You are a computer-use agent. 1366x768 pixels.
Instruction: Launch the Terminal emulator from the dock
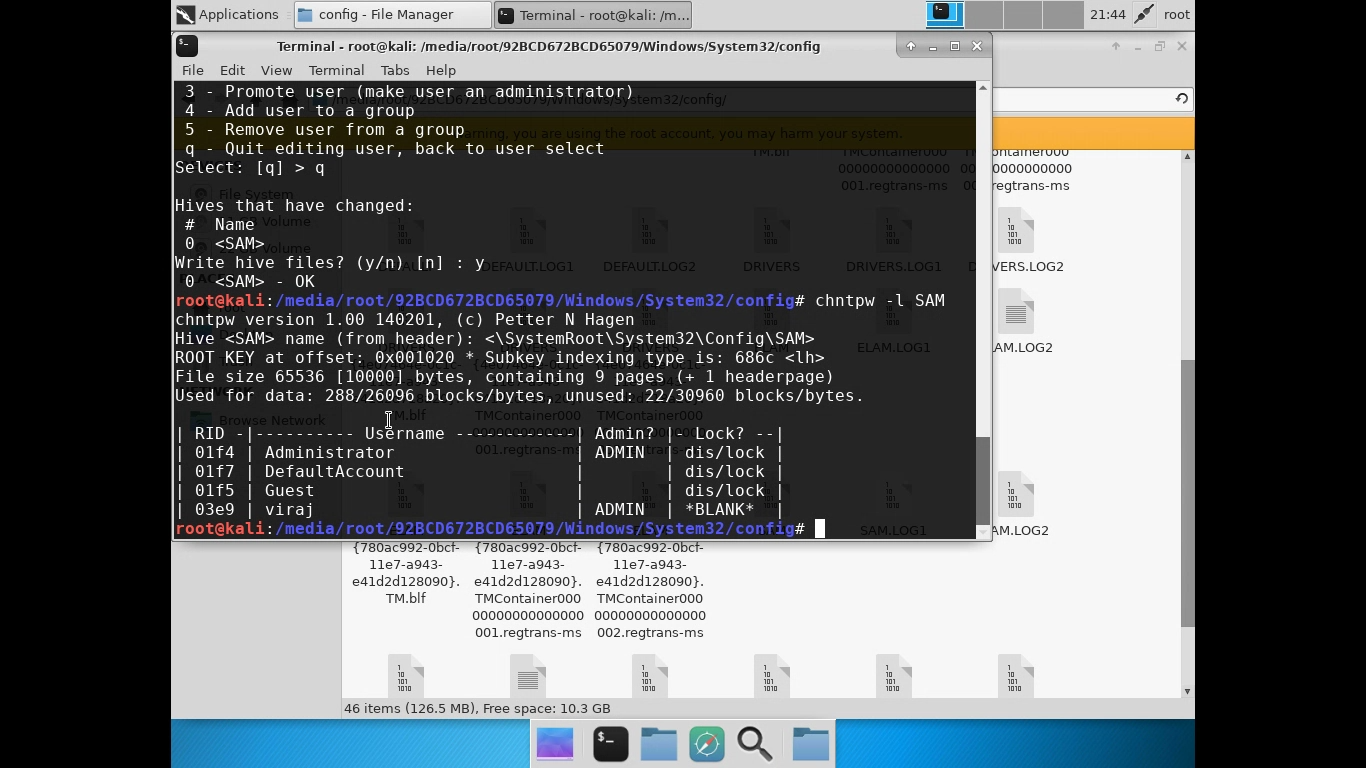[610, 744]
